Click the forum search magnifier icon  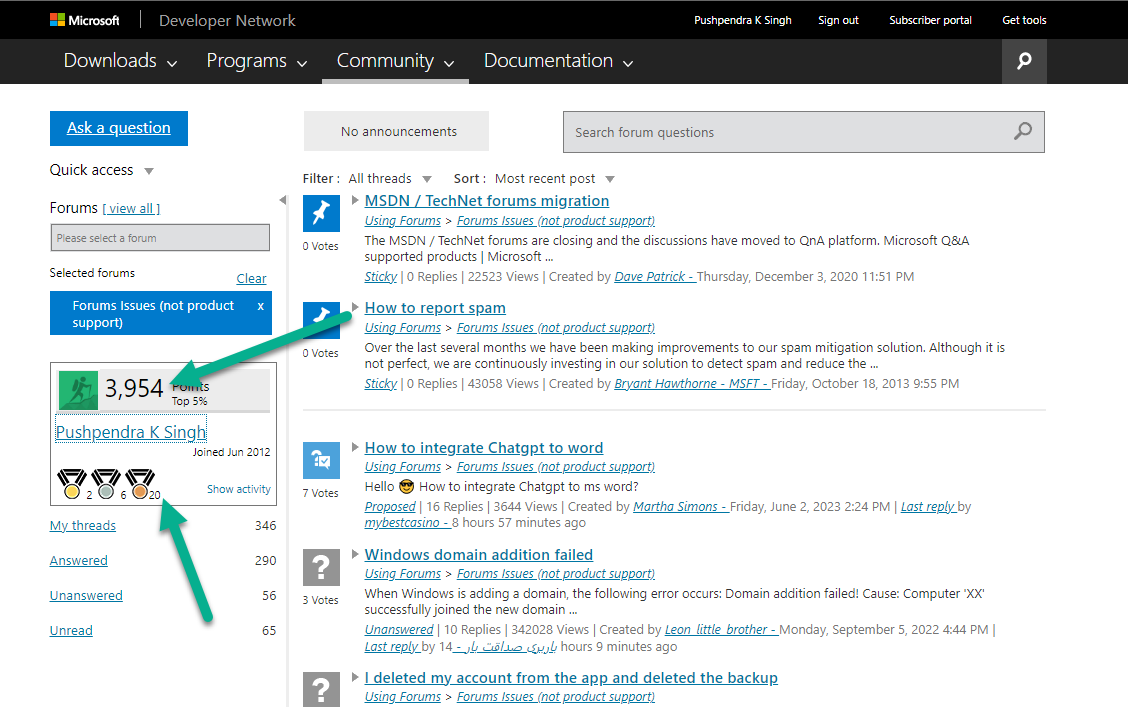click(1022, 132)
